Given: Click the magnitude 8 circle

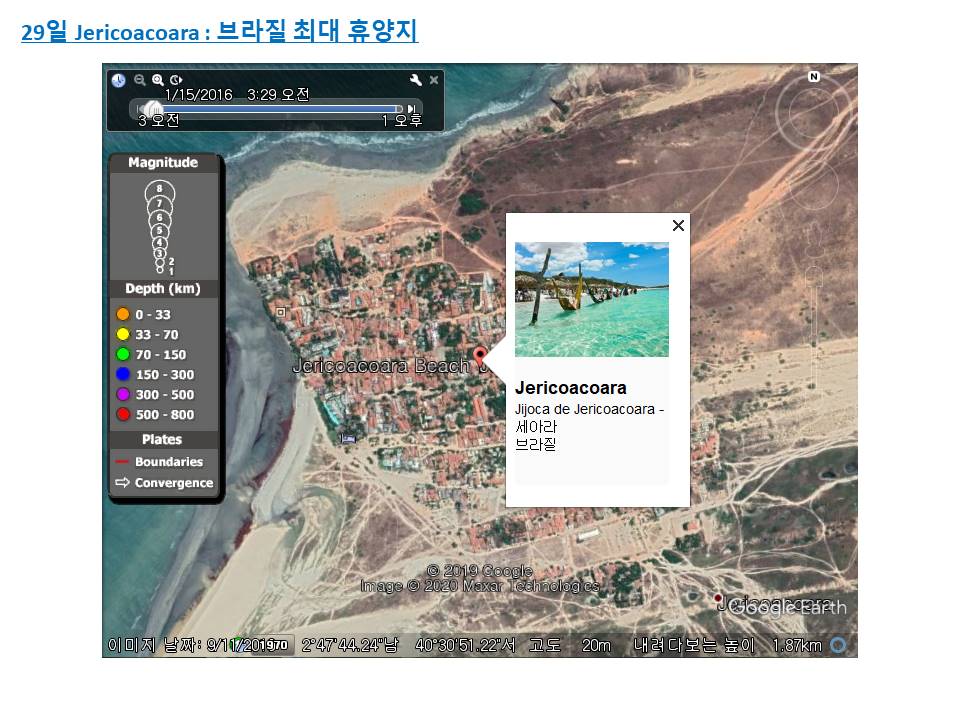Looking at the screenshot, I should pyautogui.click(x=160, y=191).
